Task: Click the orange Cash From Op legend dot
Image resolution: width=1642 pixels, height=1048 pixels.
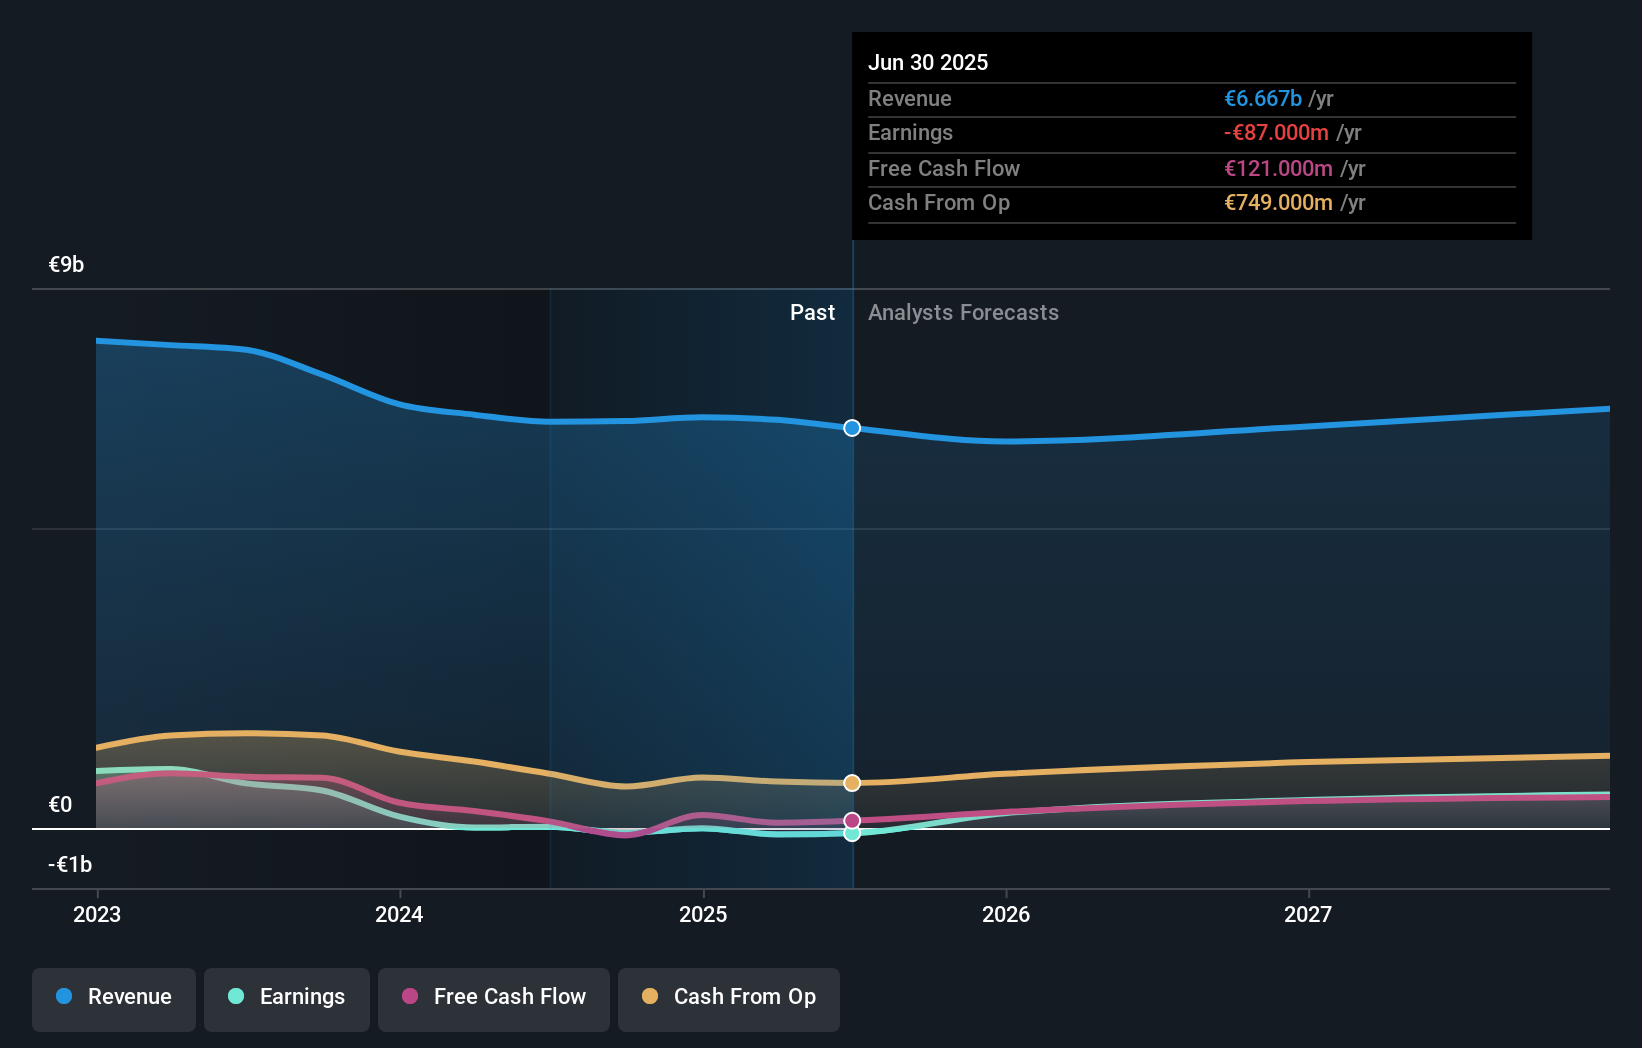Action: 650,996
